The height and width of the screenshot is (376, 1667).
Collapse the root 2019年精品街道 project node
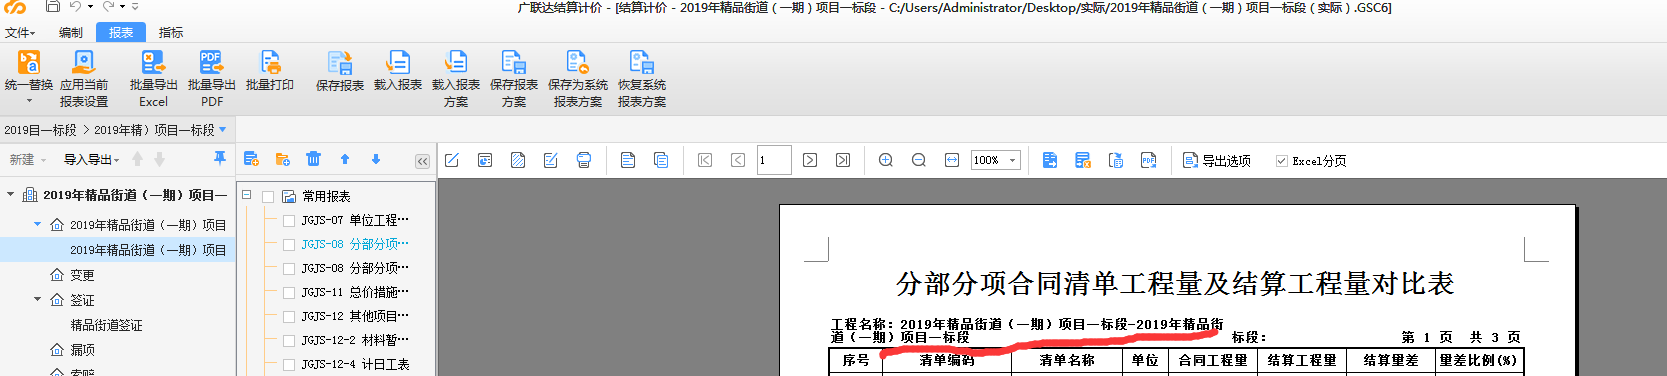click(11, 195)
